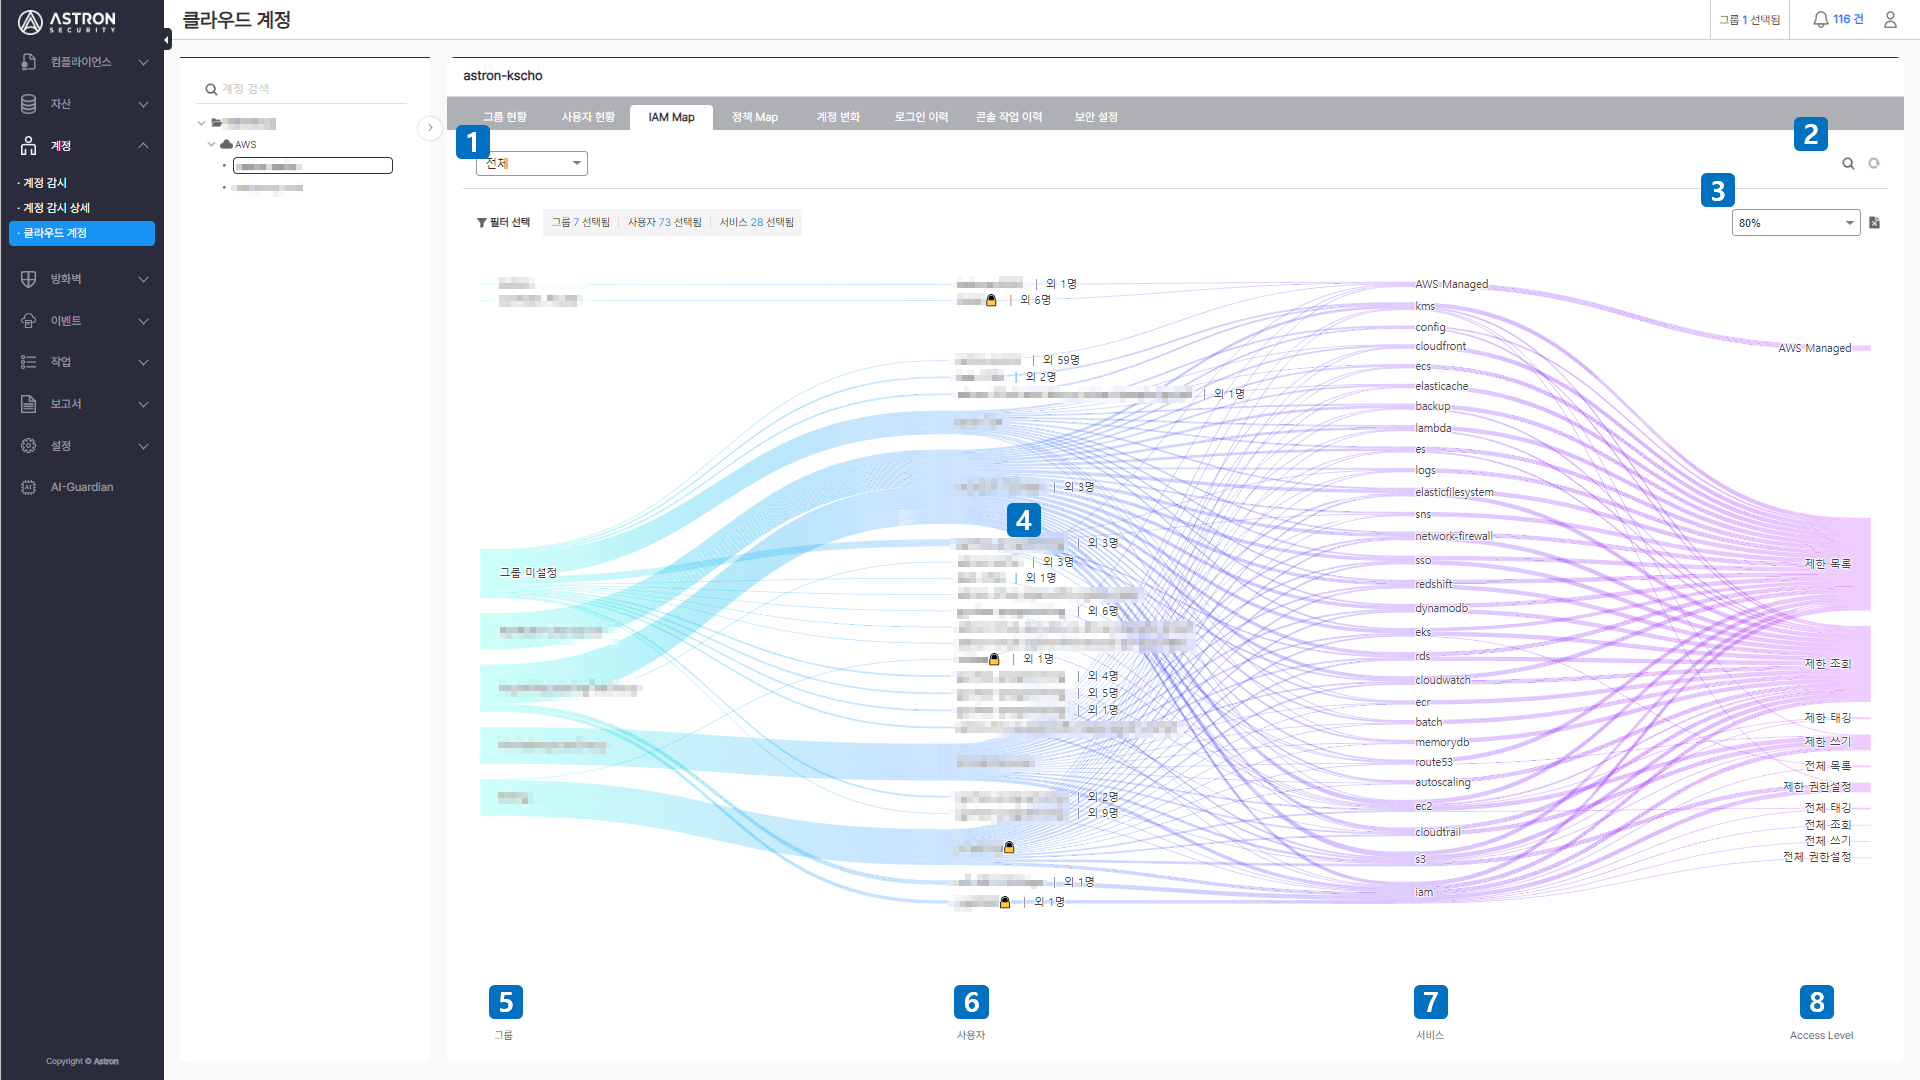Image resolution: width=1920 pixels, height=1080 pixels.
Task: Collapse the left sidebar with the arrow handle
Action: point(167,39)
